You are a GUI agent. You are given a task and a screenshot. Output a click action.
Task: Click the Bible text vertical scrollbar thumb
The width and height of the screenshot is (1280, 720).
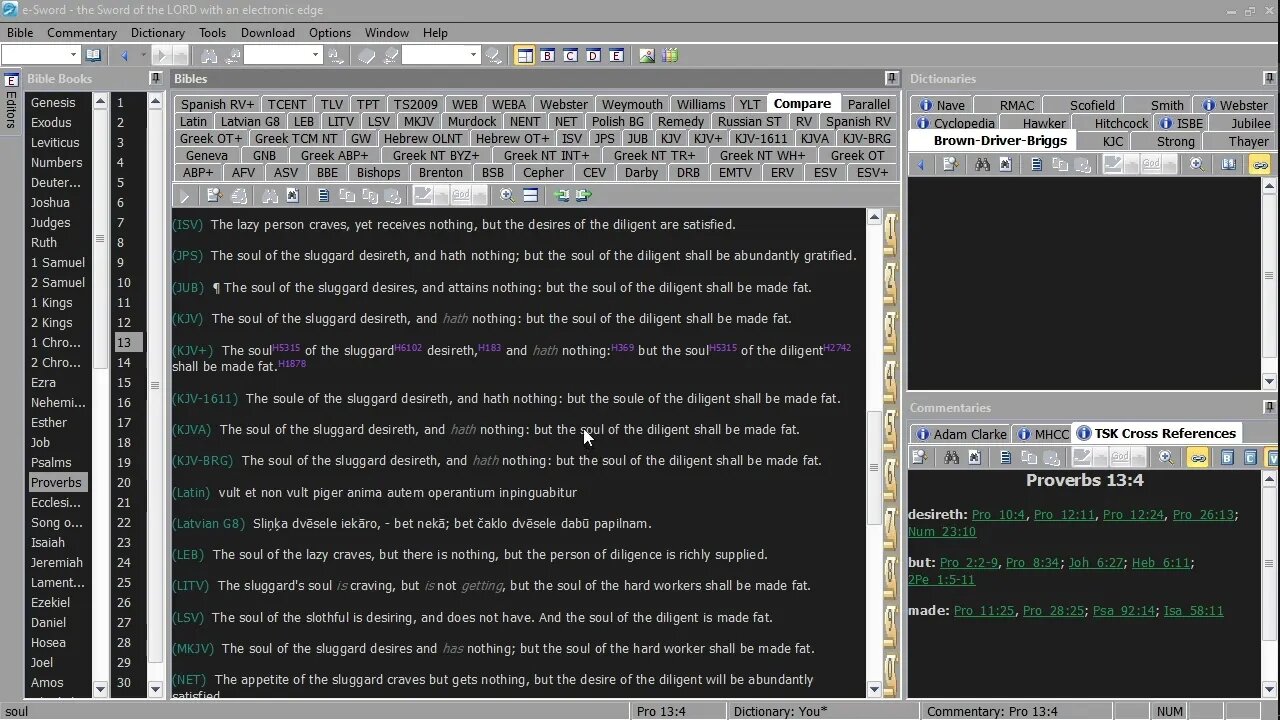tap(874, 467)
